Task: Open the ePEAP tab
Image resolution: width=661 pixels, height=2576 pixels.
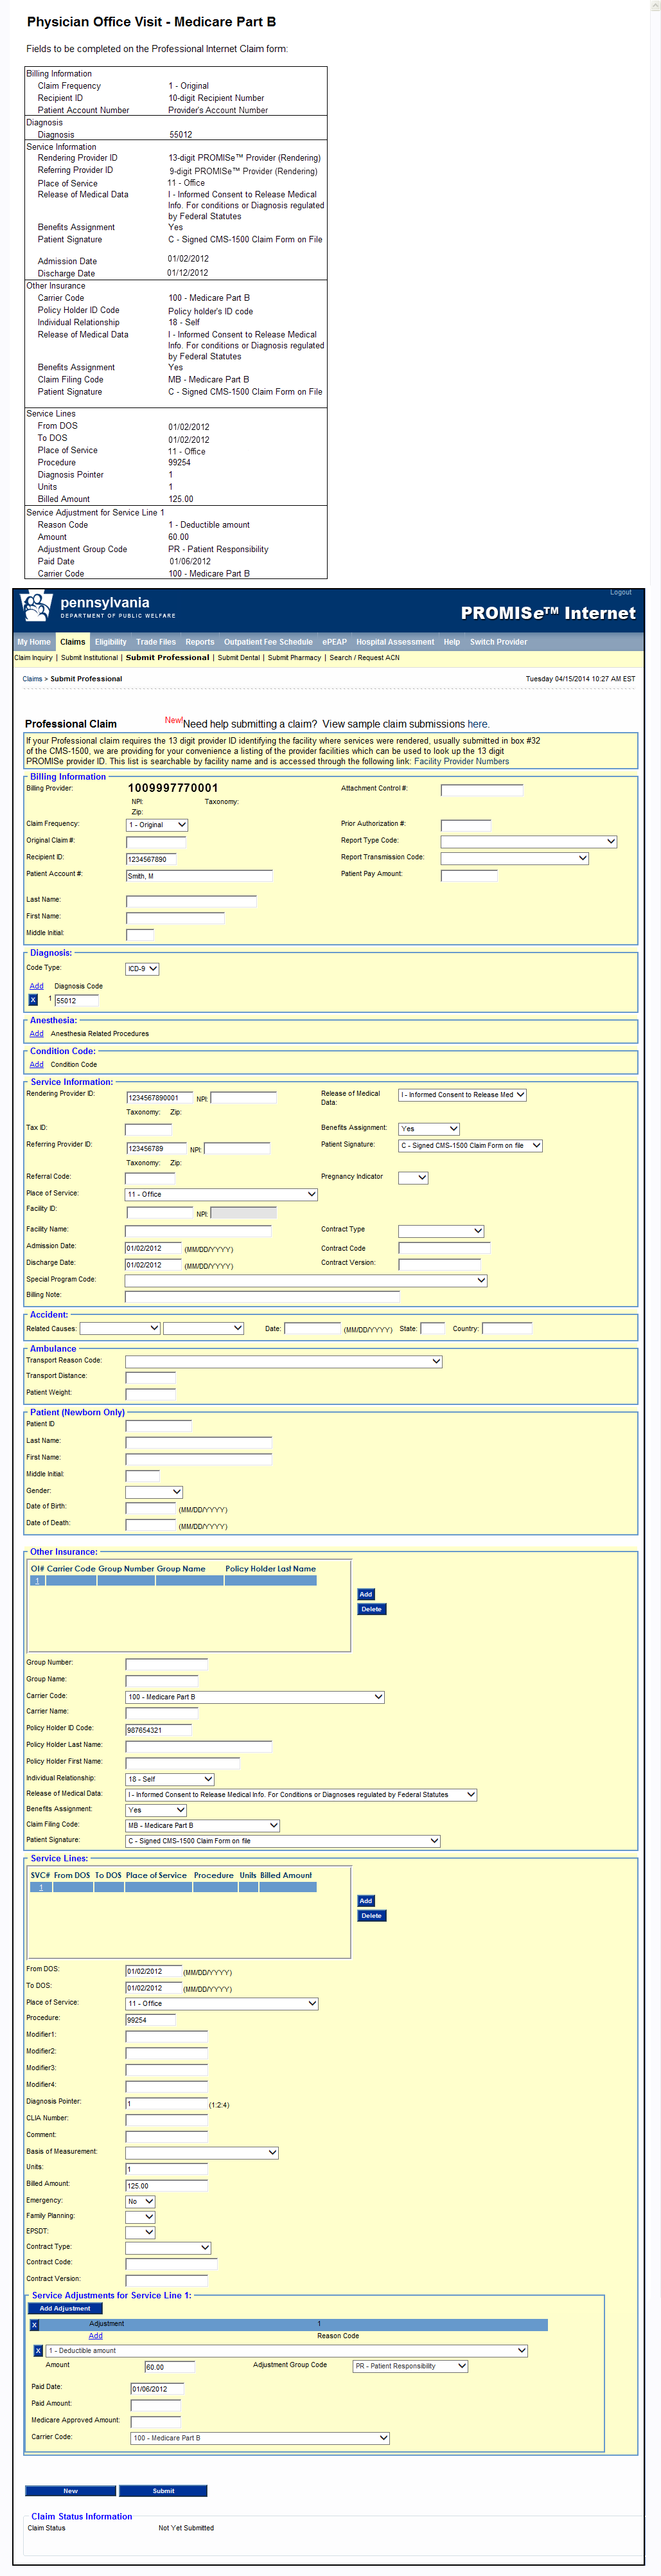Action: (334, 642)
